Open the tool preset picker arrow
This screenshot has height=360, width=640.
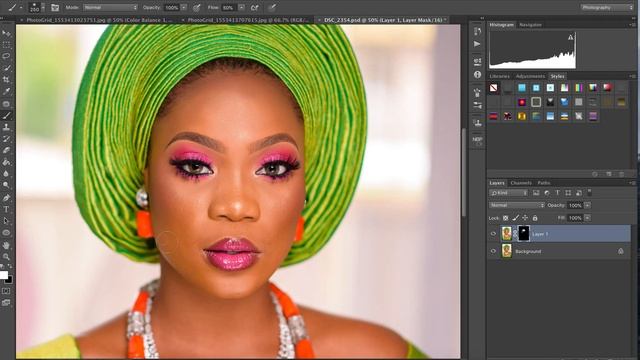[x=21, y=7]
